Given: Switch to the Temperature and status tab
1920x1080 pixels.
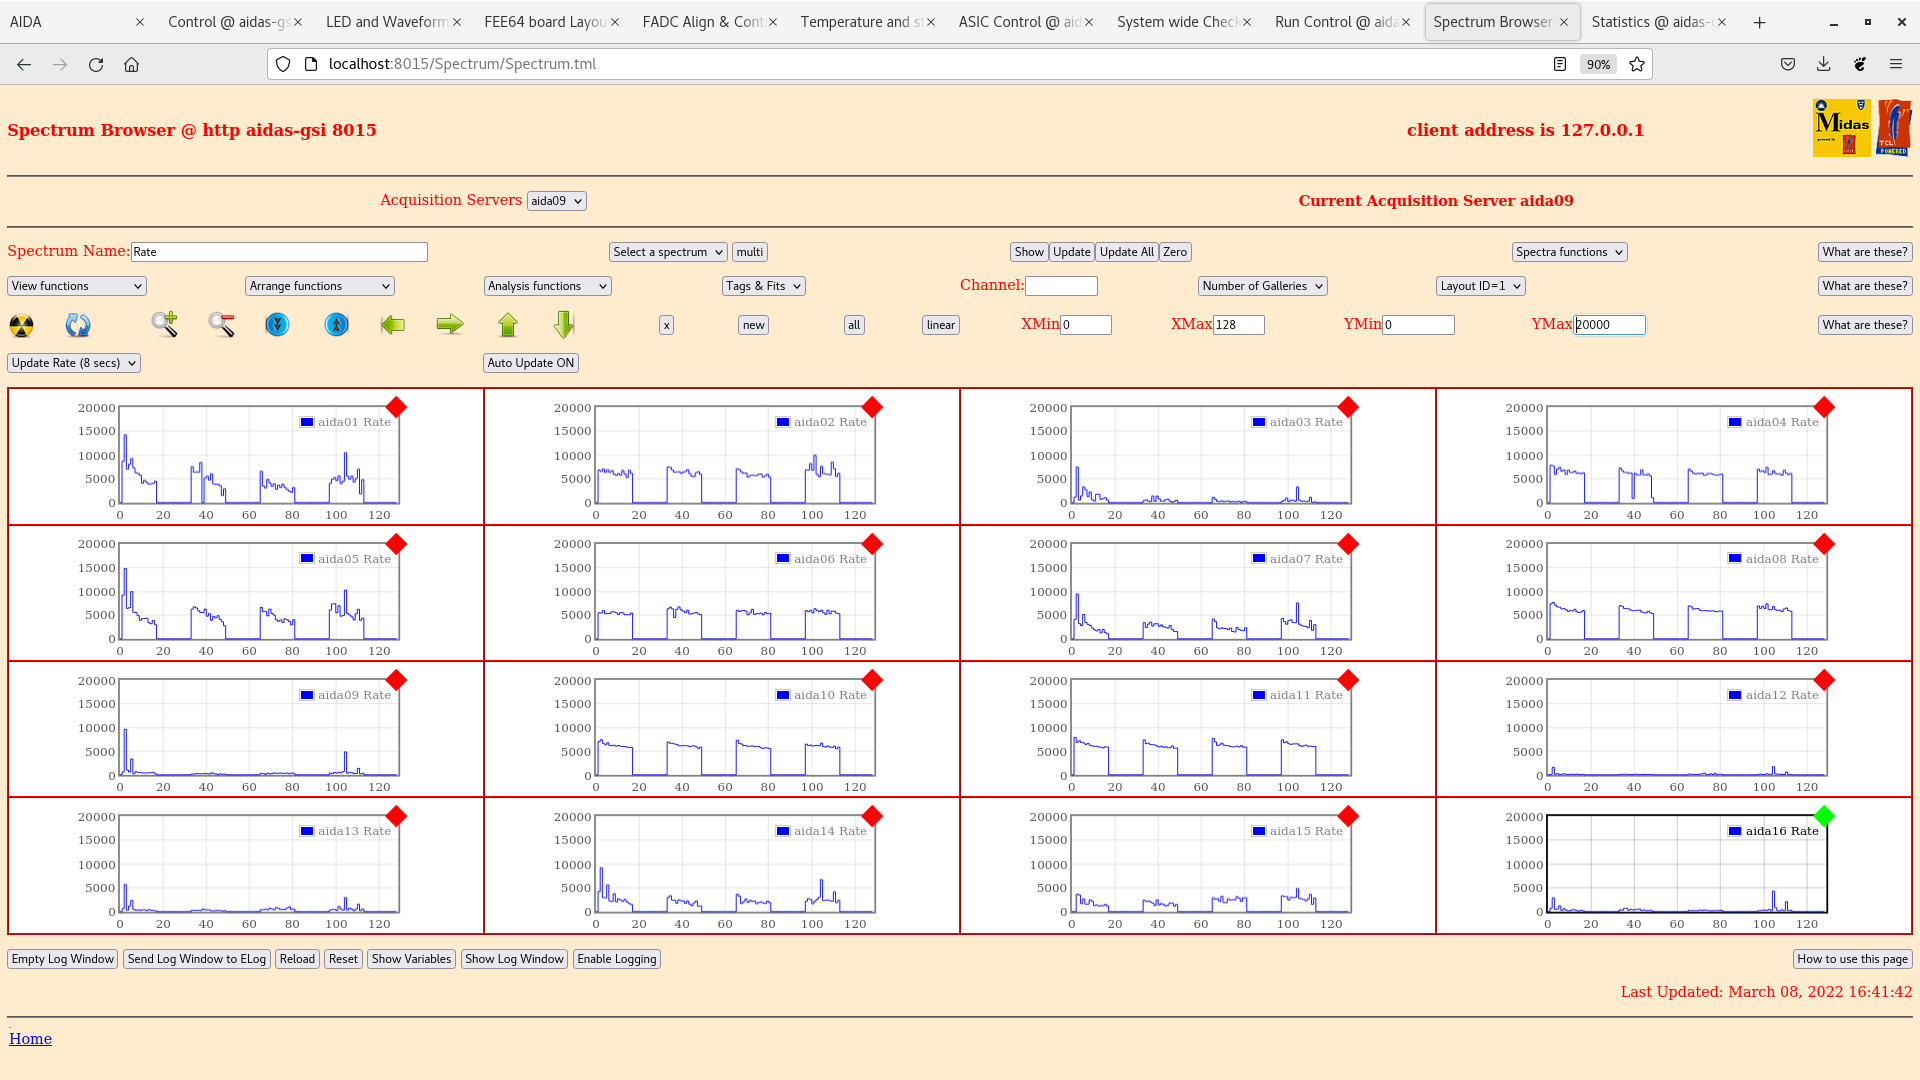Looking at the screenshot, I should click(860, 22).
